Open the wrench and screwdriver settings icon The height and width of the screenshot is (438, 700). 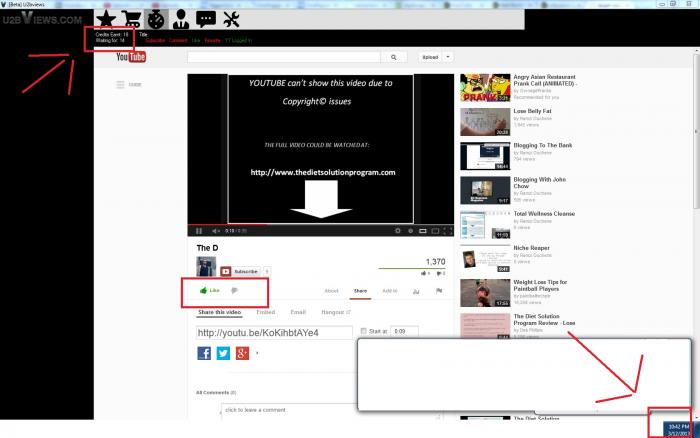pos(231,19)
